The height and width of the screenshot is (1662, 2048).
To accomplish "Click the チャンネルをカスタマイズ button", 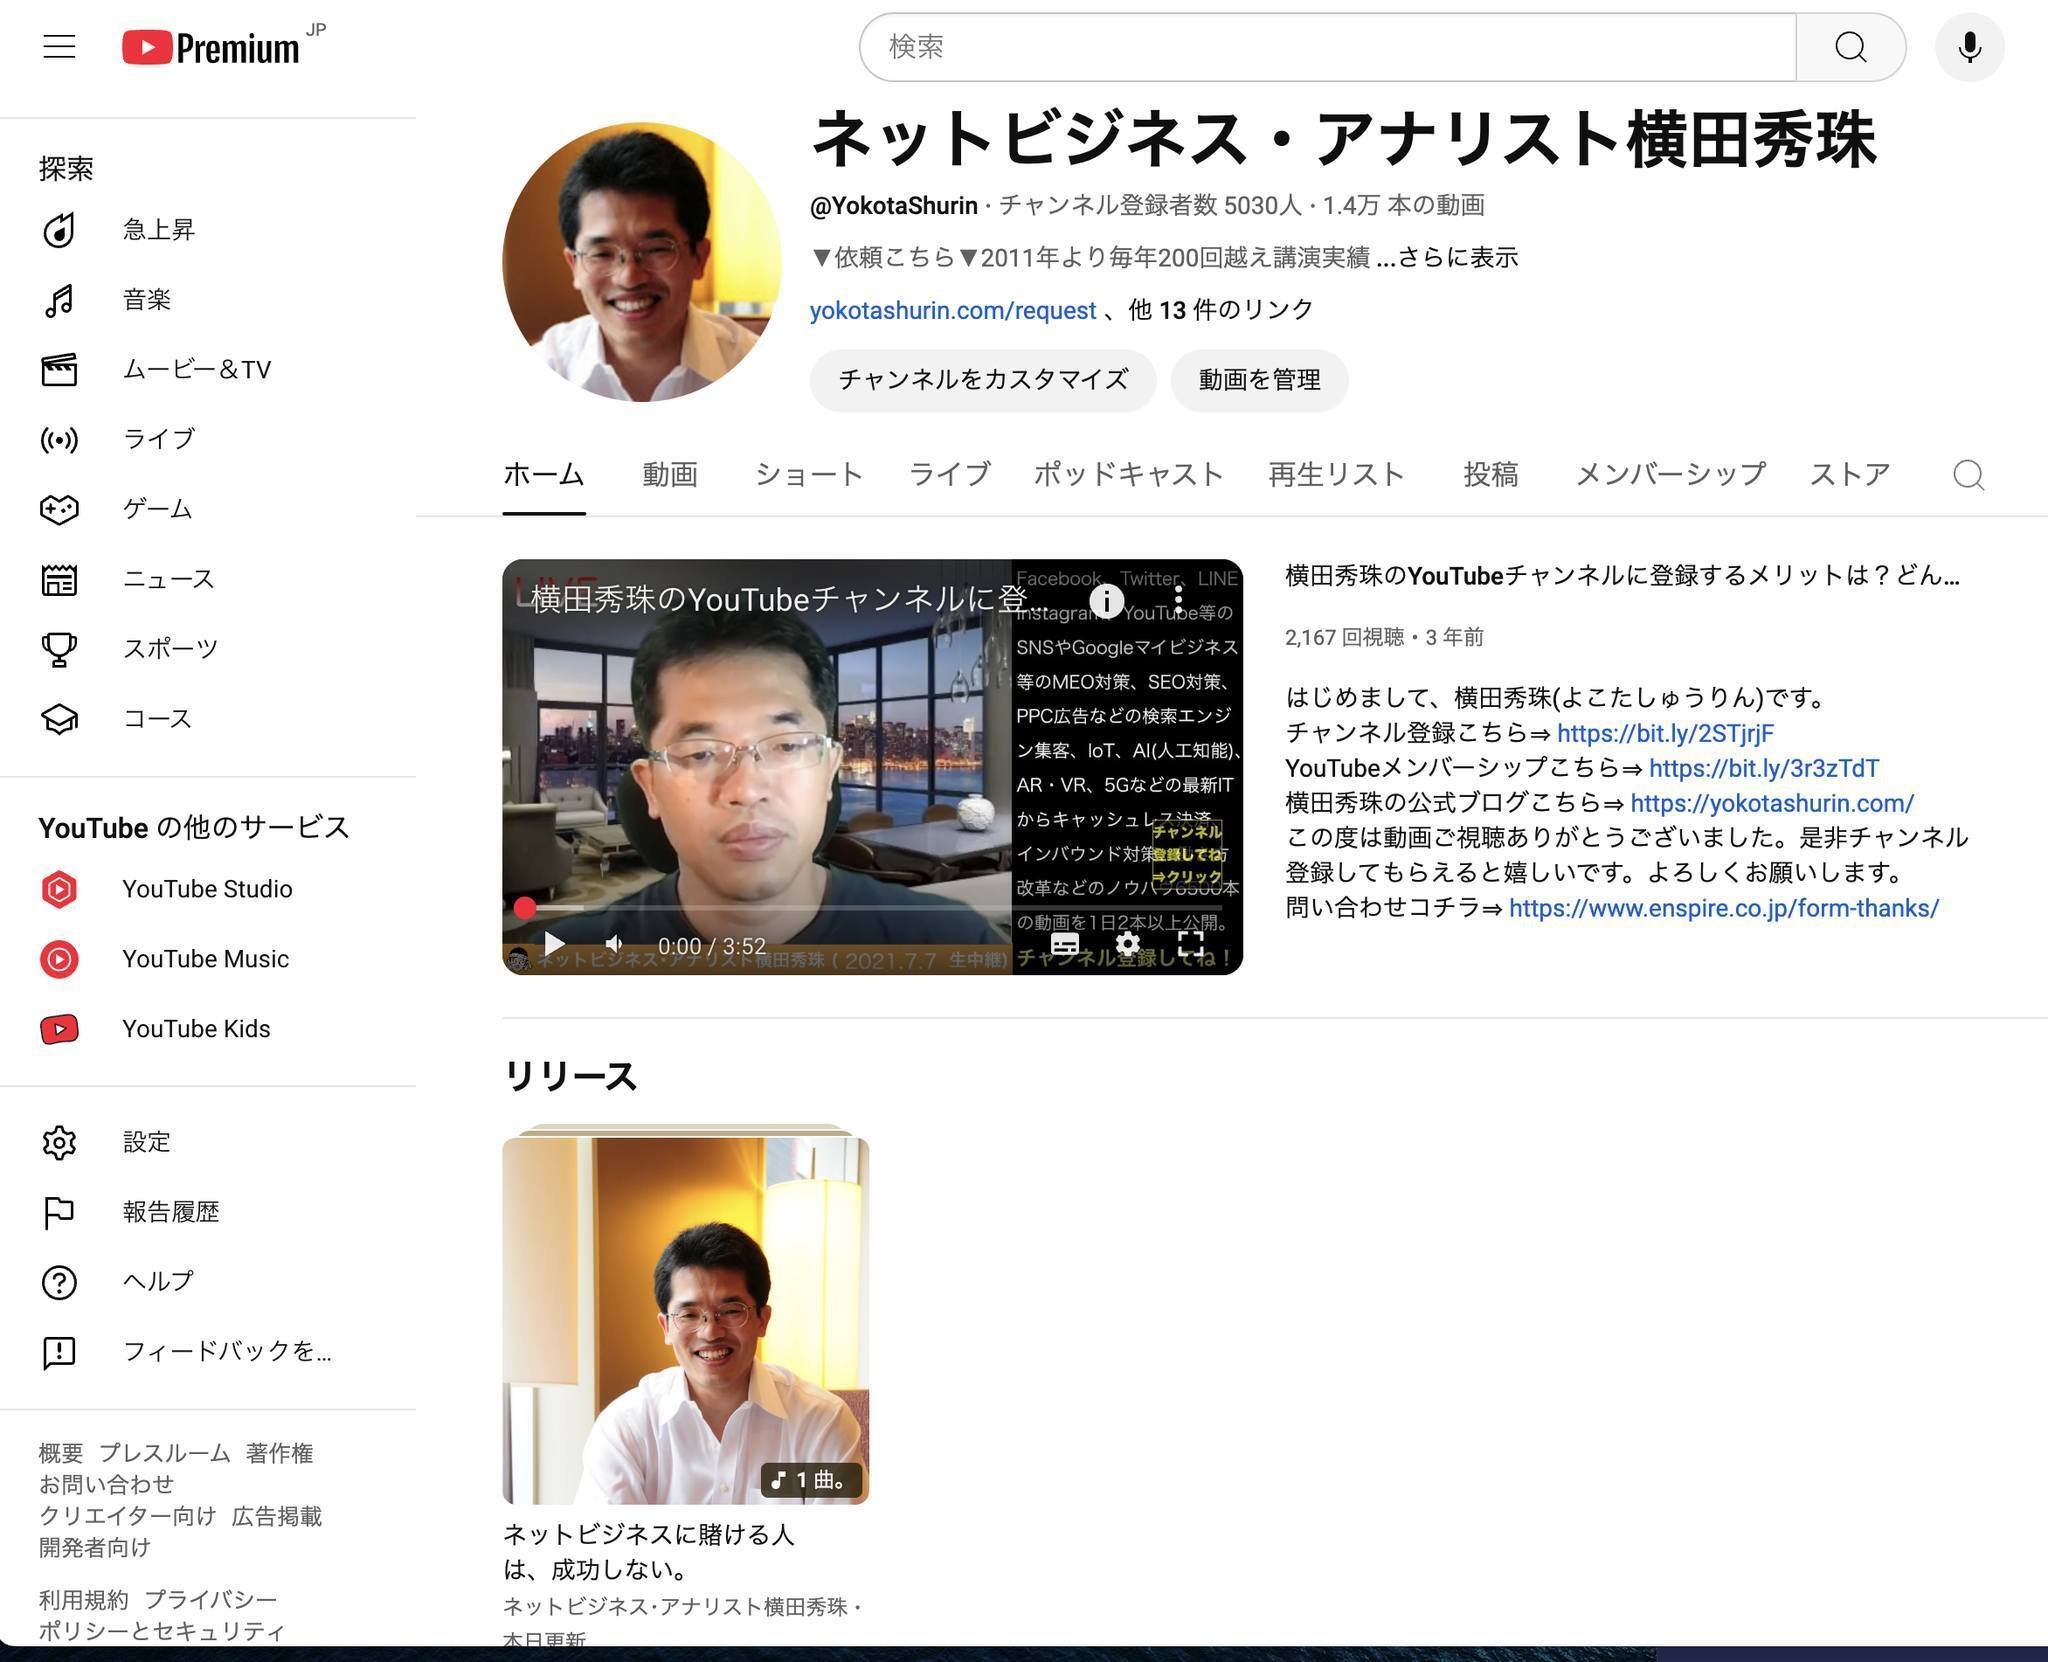I will click(x=983, y=380).
